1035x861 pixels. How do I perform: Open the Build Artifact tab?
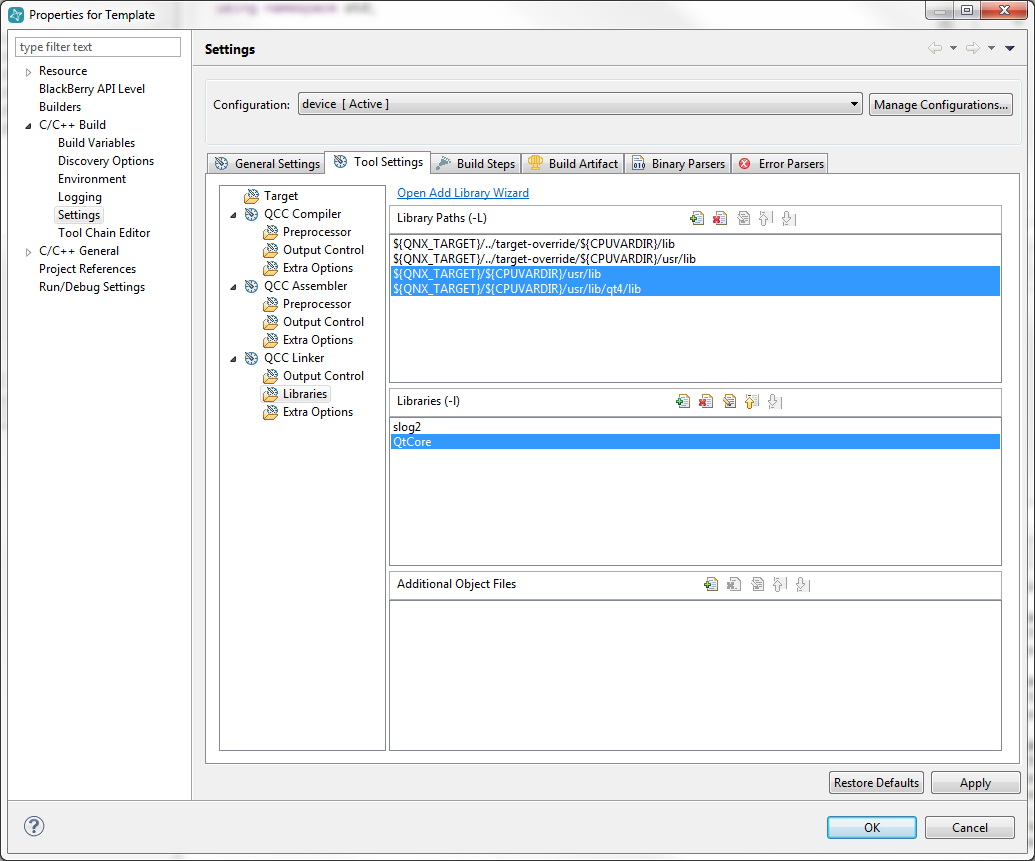pyautogui.click(x=573, y=164)
